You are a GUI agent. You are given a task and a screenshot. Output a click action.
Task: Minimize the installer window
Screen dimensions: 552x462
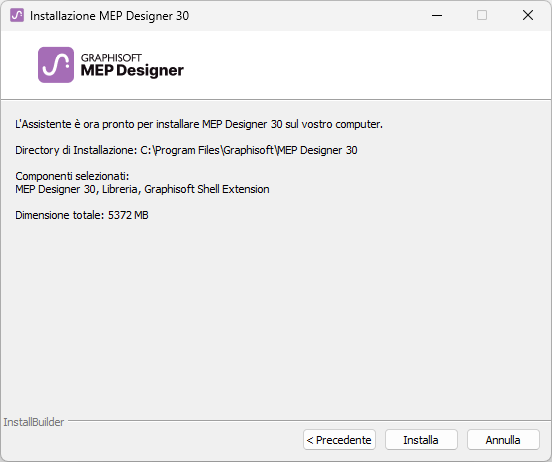(437, 15)
